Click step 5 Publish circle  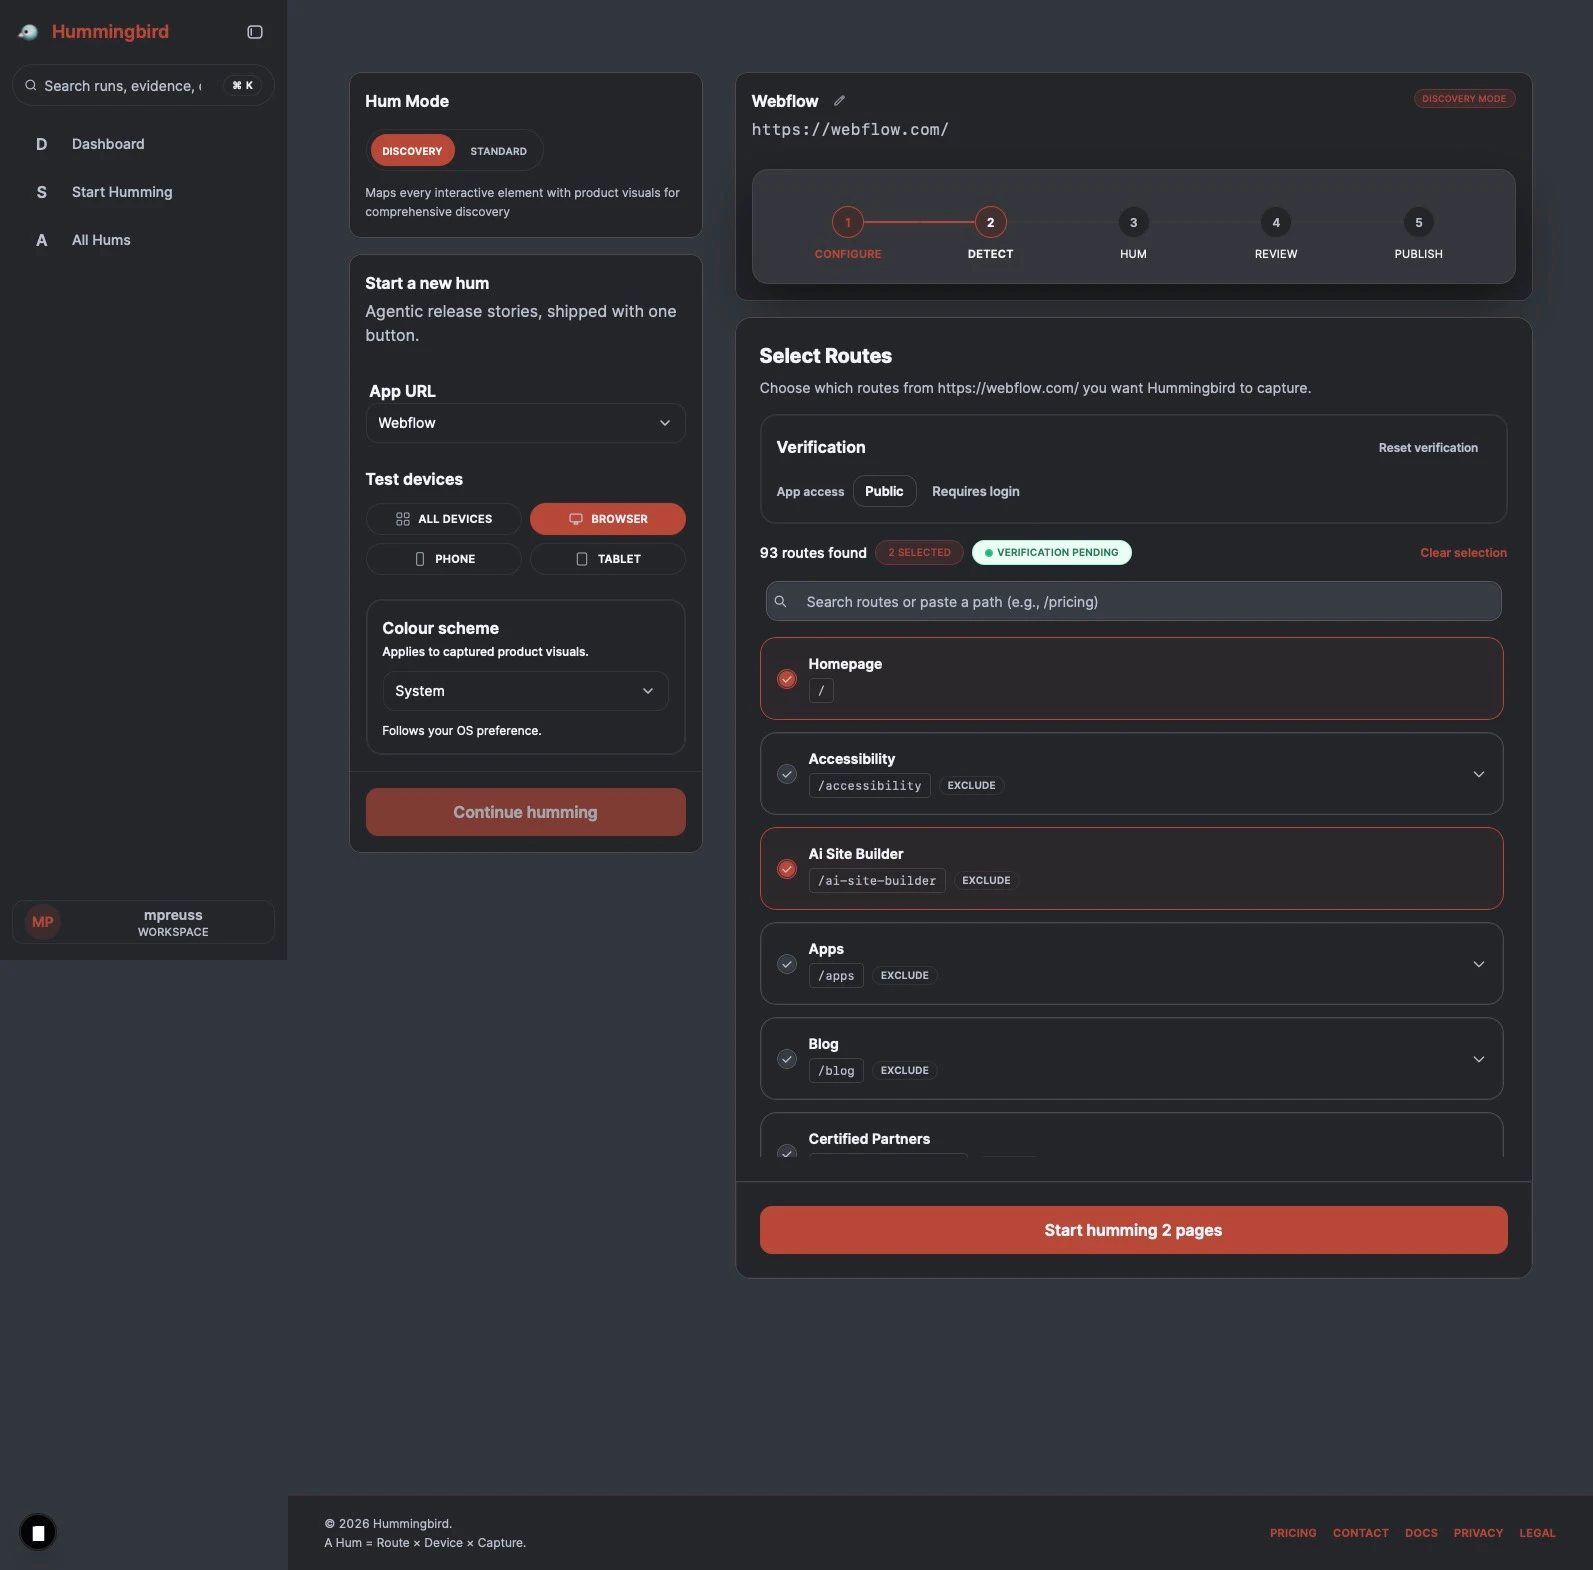(x=1419, y=222)
